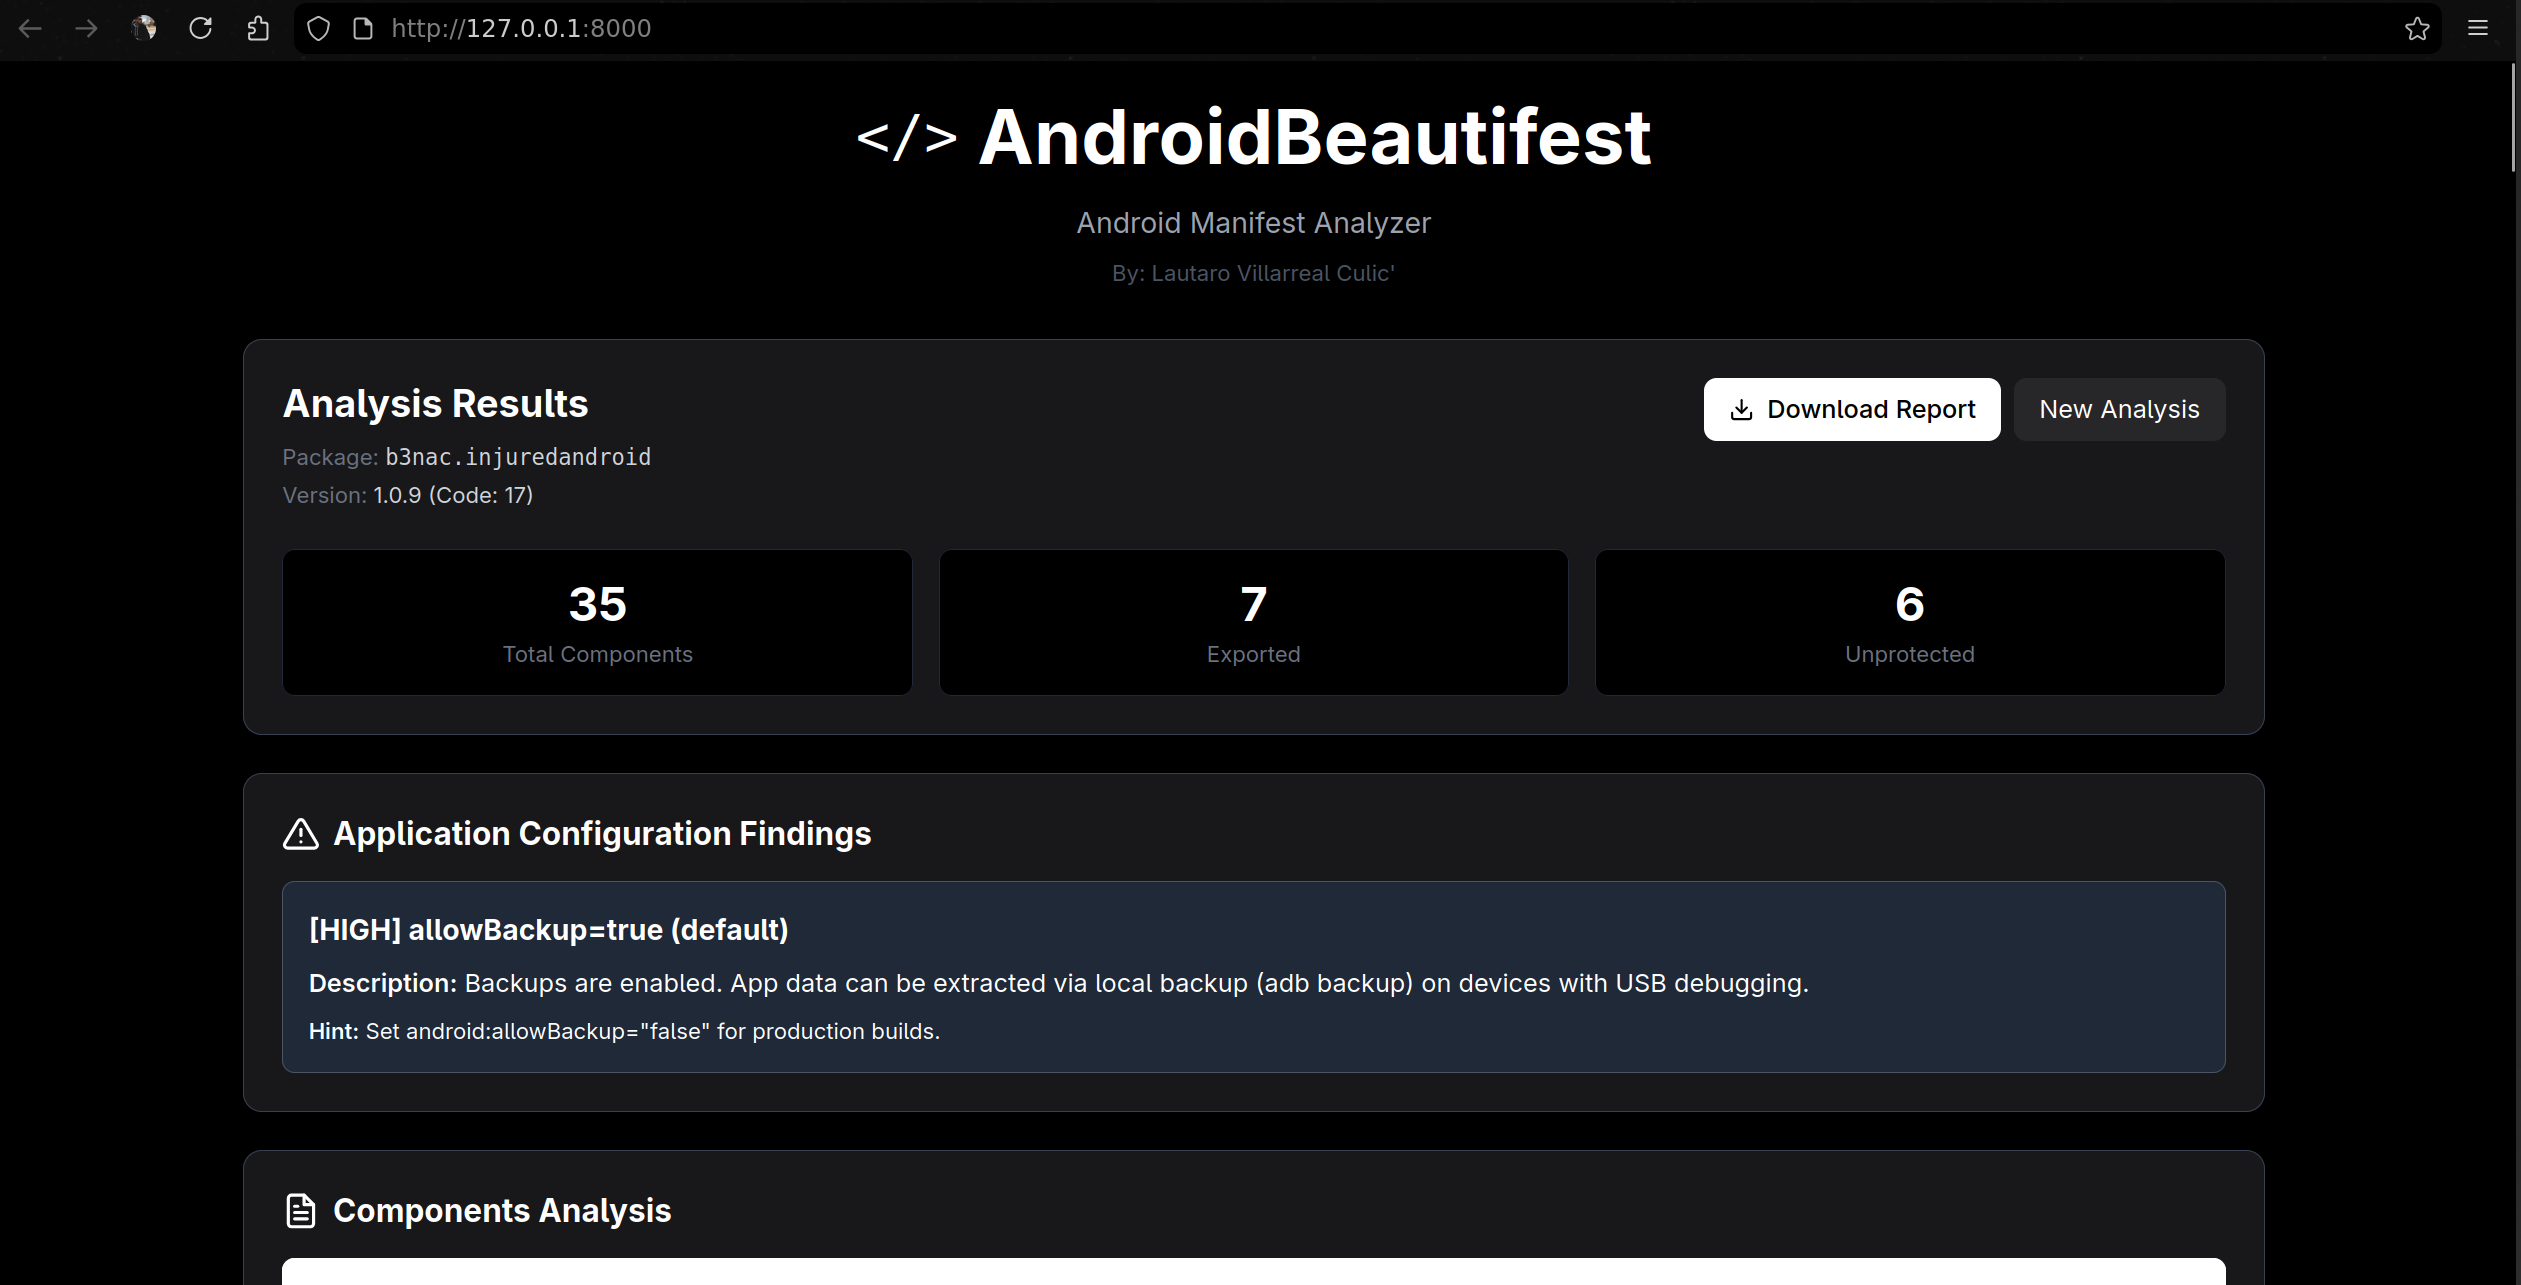This screenshot has width=2521, height=1285.
Task: Start a New Analysis
Action: point(2118,409)
